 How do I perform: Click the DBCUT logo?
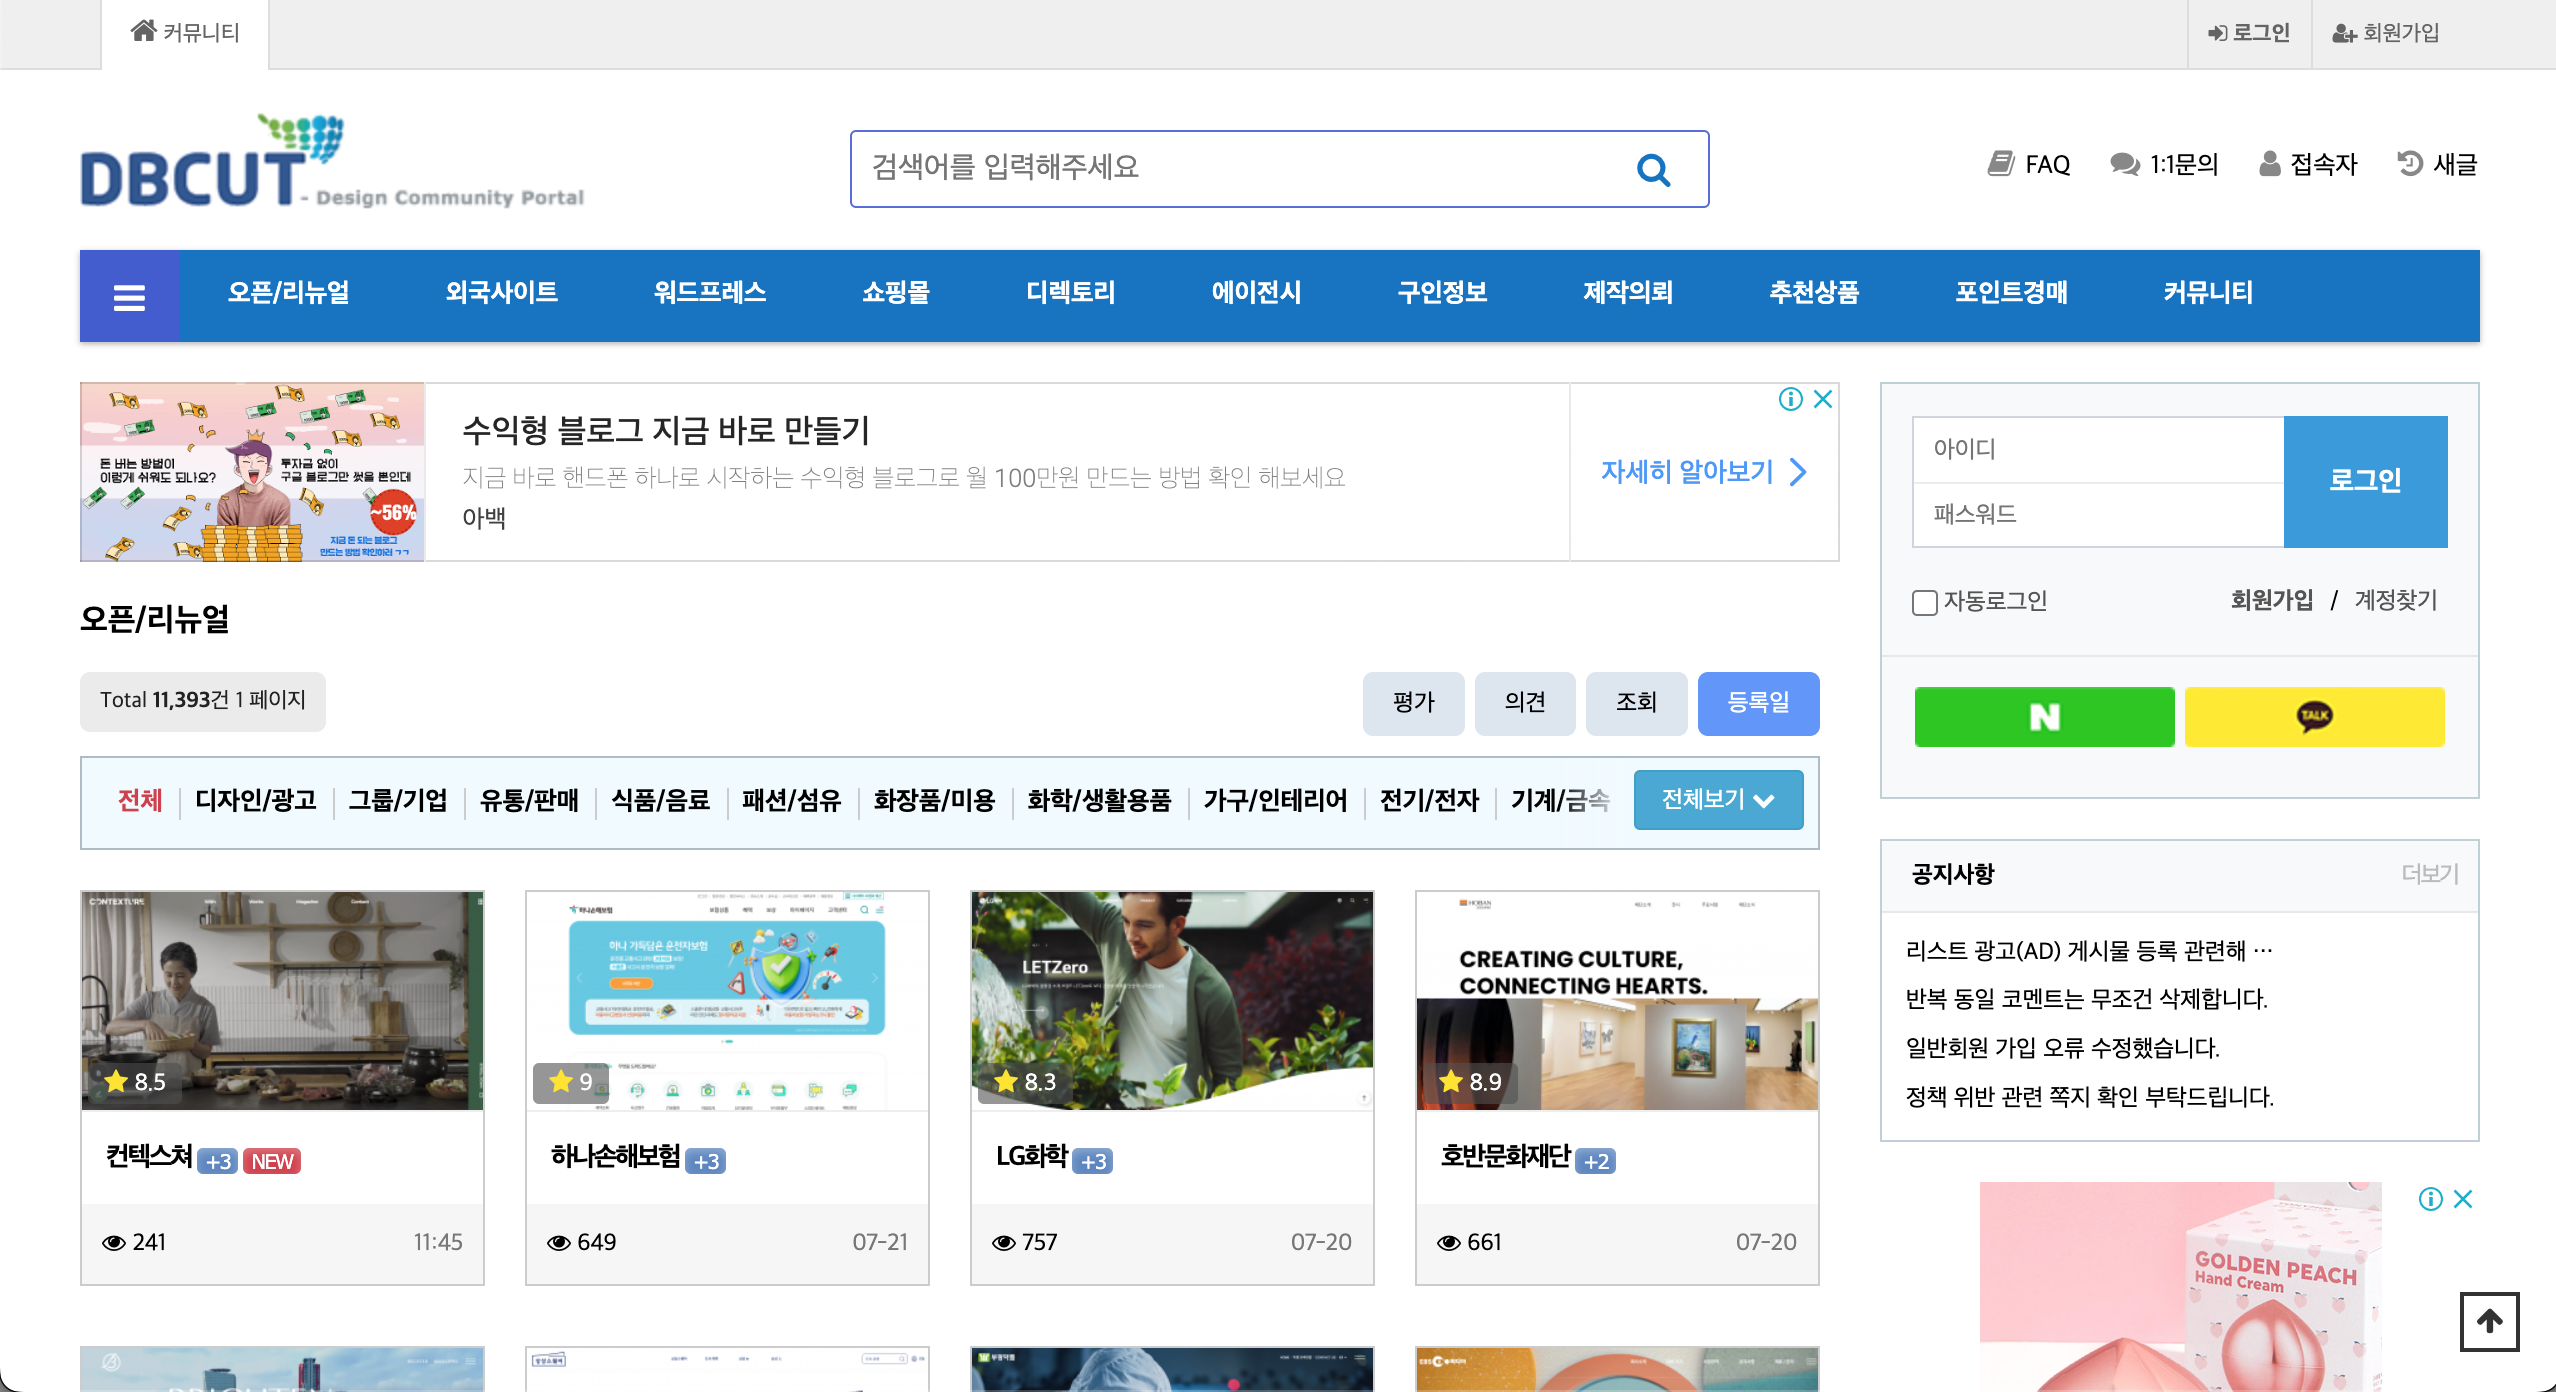[x=332, y=163]
